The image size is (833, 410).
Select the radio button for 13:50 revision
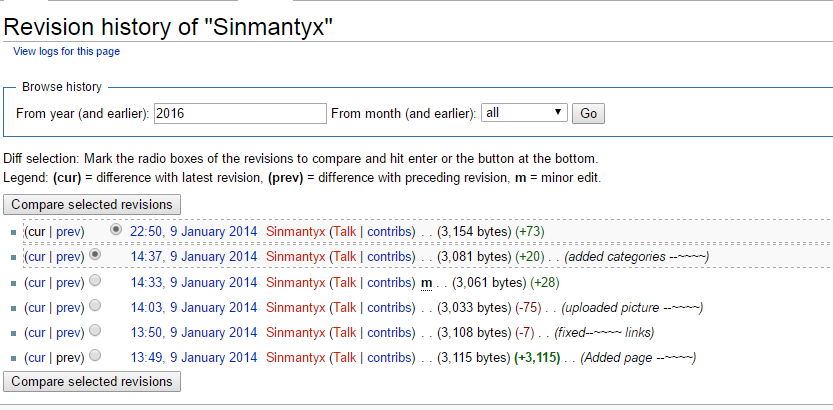tap(95, 330)
